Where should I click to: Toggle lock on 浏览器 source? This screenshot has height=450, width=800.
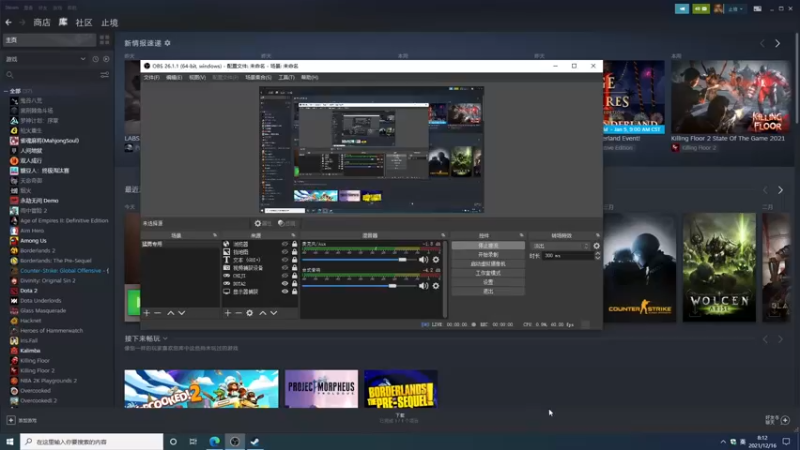294,244
